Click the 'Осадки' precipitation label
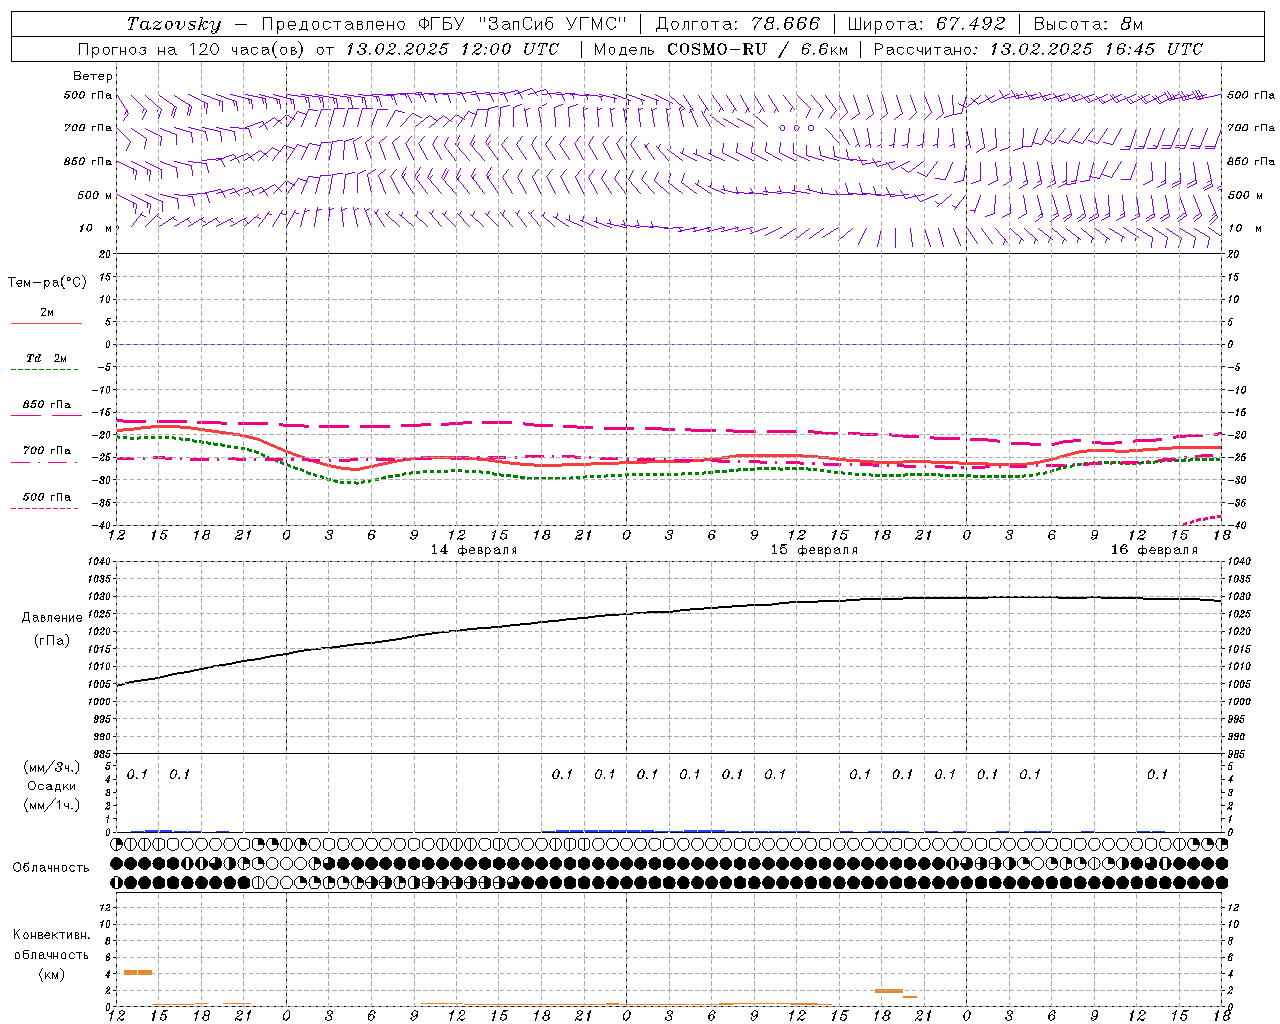Image resolution: width=1280 pixels, height=1024 pixels. coord(52,786)
